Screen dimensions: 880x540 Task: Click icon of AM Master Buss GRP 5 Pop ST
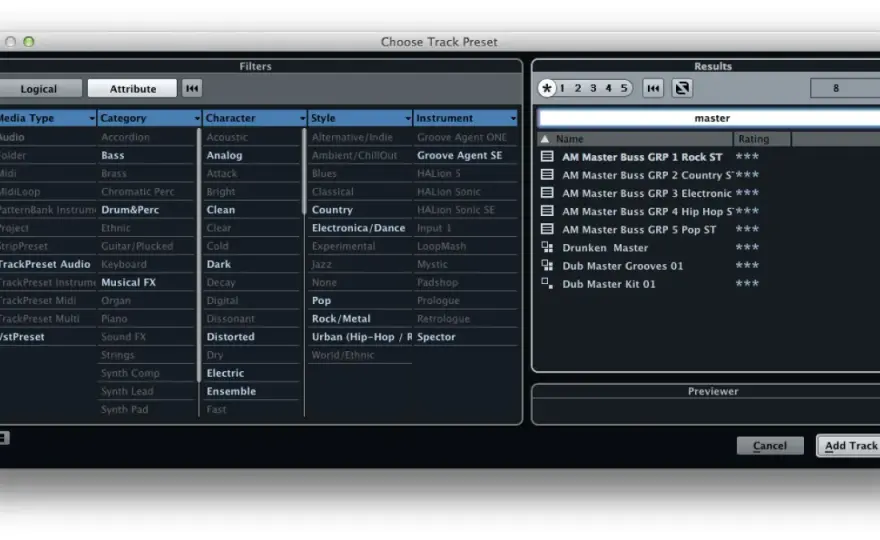coord(547,229)
